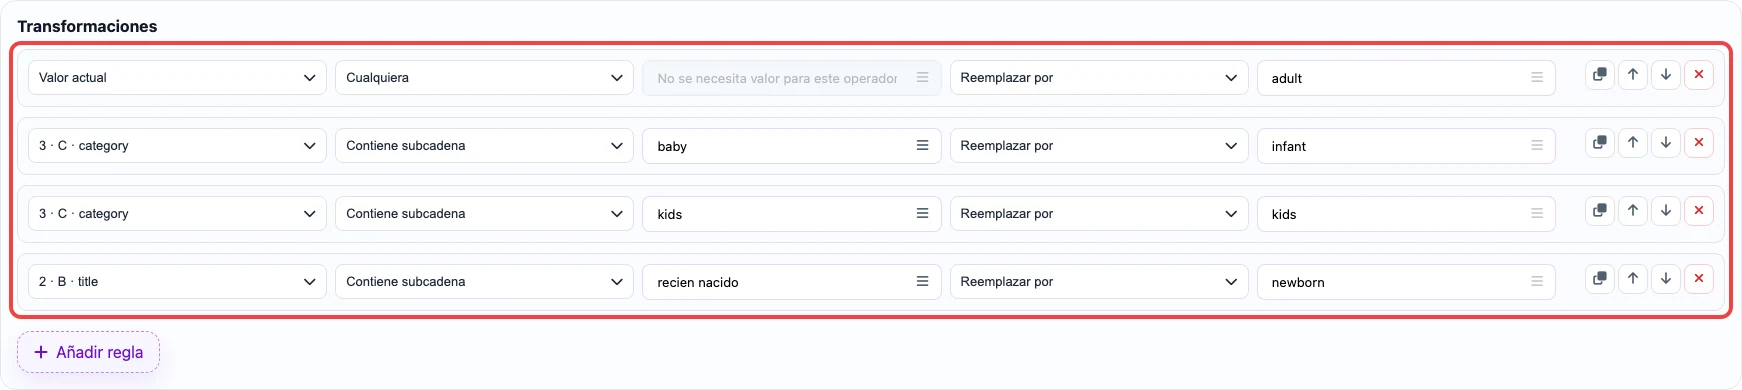
Task: Click the disabled 'No se necesita valor' field
Action: pyautogui.click(x=791, y=78)
